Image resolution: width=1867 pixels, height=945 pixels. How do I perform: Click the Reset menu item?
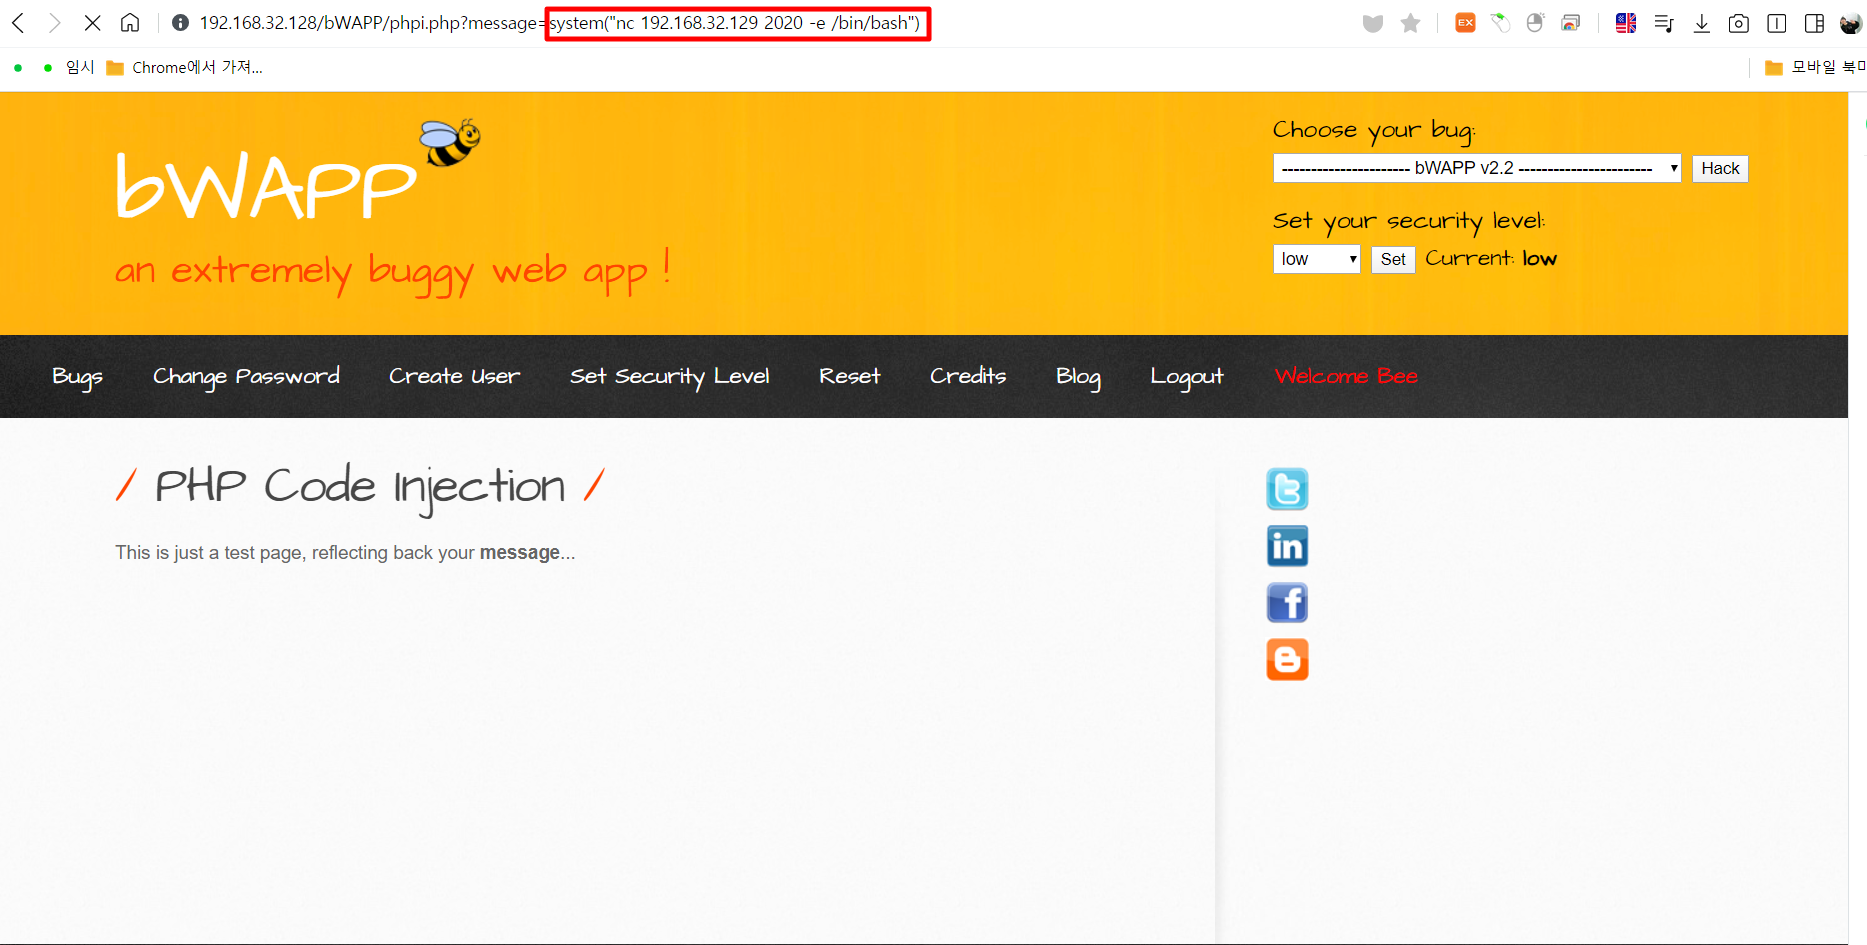coord(850,376)
